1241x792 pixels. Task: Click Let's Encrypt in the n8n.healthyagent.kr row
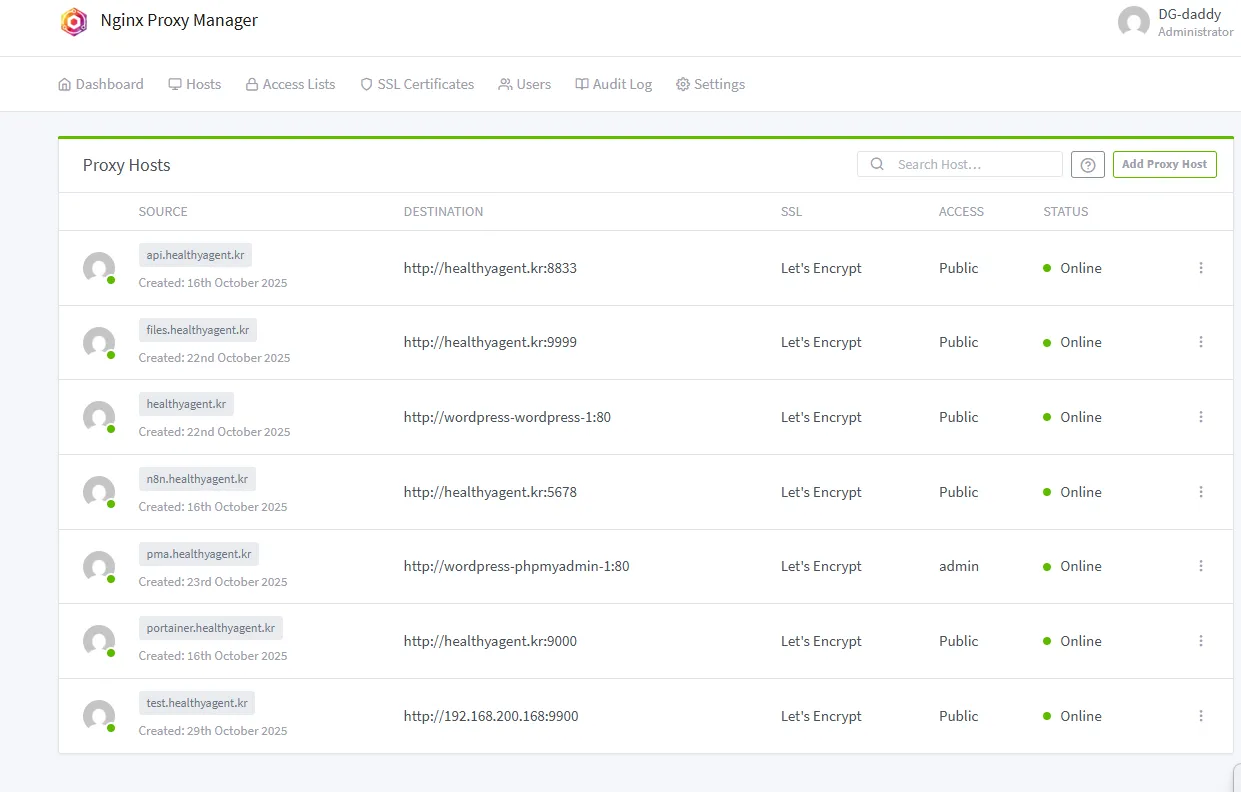click(x=821, y=492)
